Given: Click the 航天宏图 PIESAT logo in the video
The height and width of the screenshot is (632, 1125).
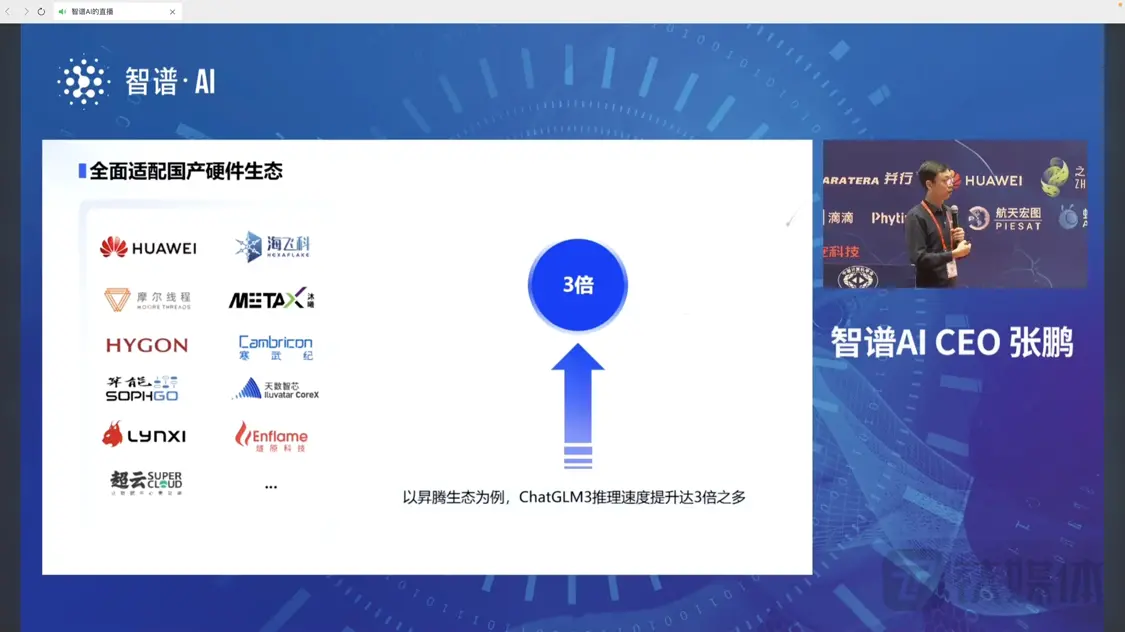Looking at the screenshot, I should click(x=1005, y=218).
